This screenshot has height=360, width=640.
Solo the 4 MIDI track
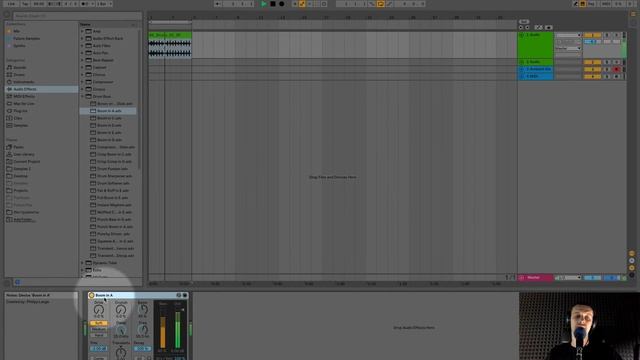click(607, 76)
